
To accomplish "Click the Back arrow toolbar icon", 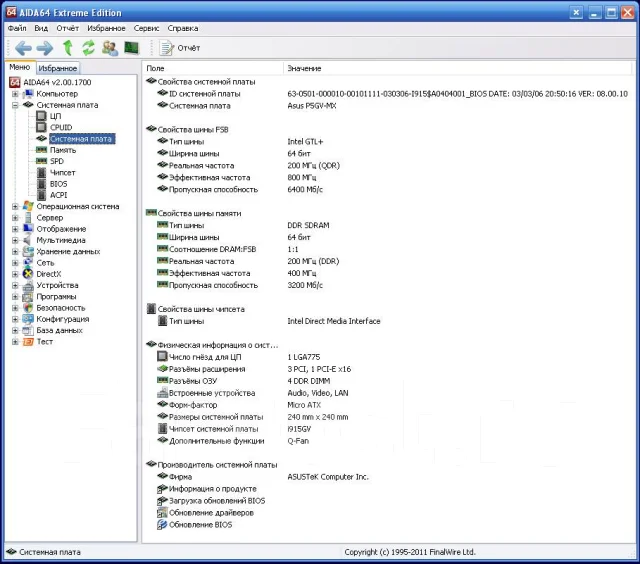I will coord(23,48).
